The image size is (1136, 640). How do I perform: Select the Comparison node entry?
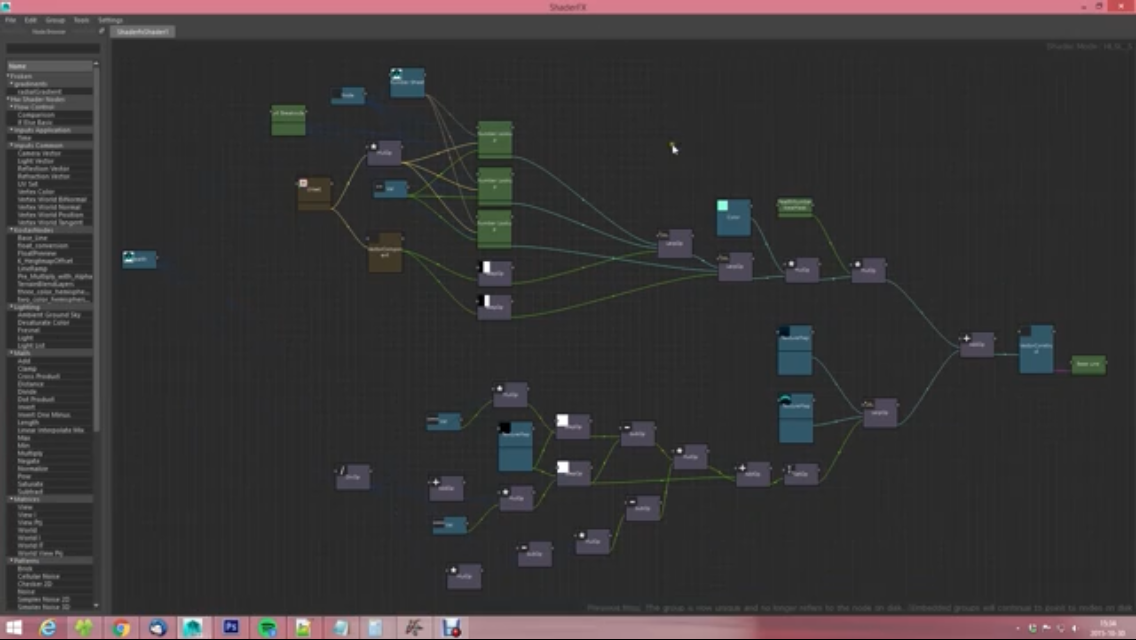pos(36,115)
